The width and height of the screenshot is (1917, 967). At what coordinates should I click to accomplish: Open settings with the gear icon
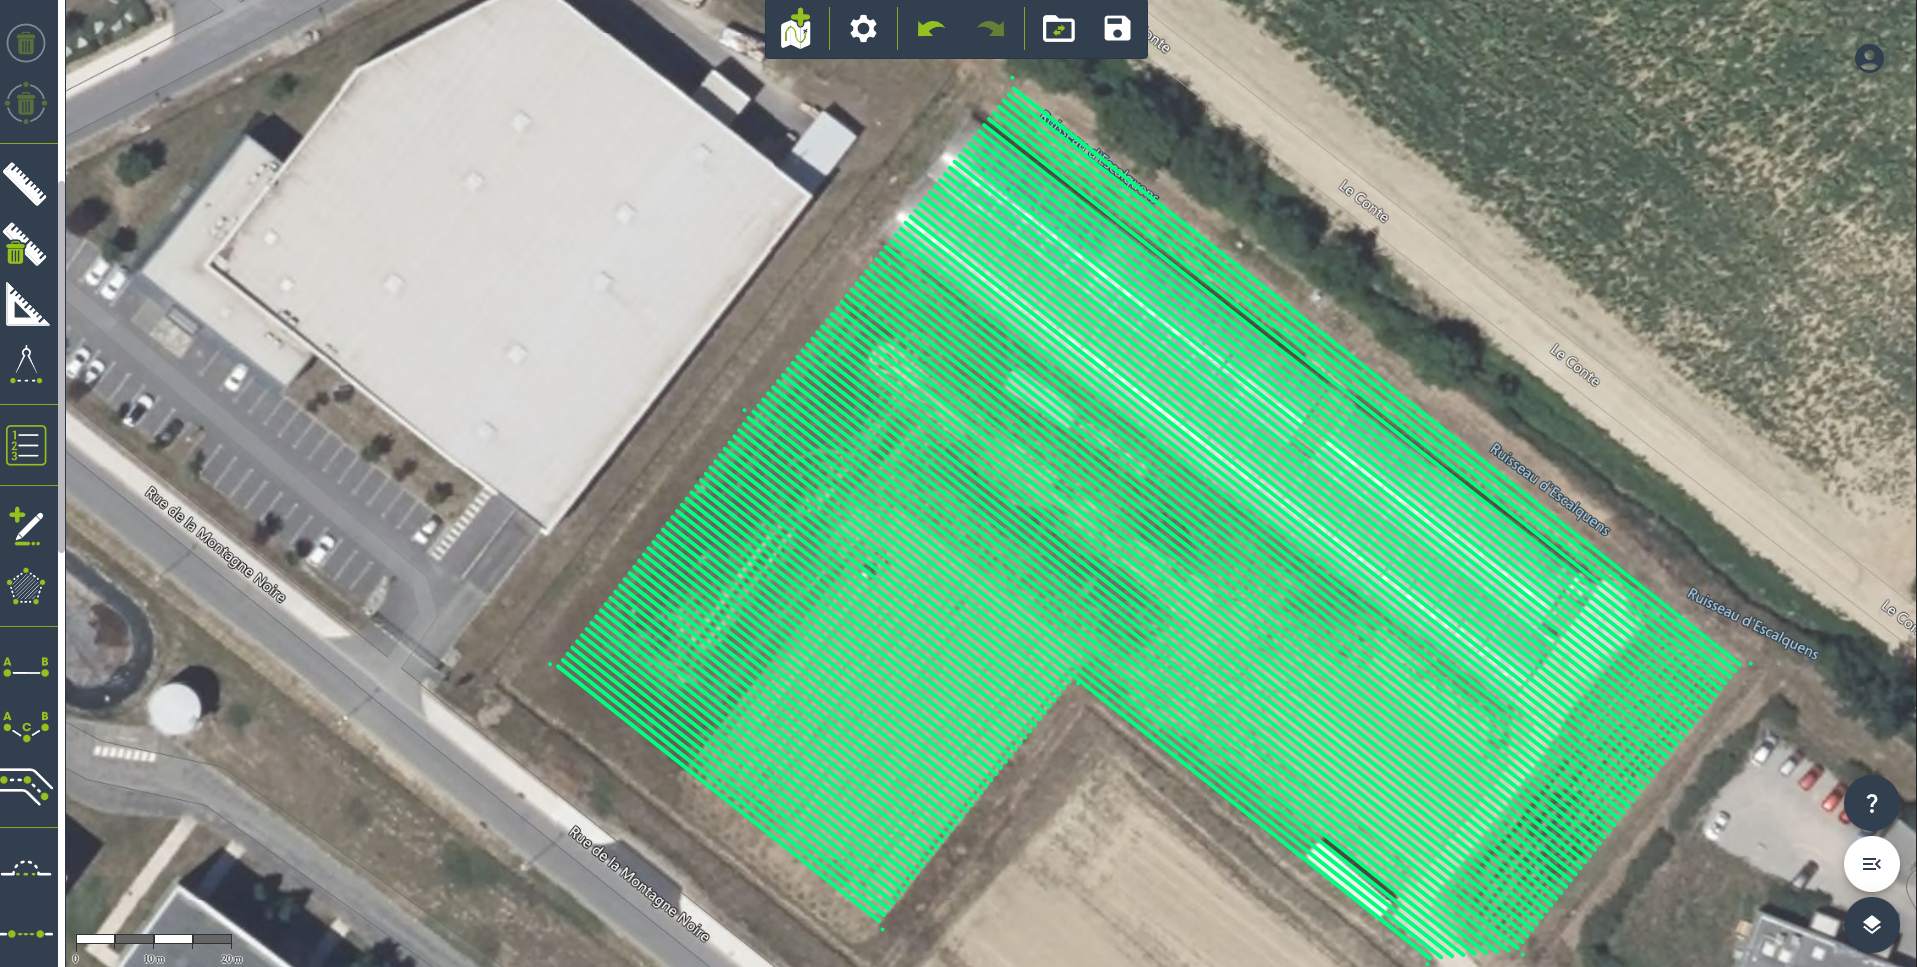(863, 29)
